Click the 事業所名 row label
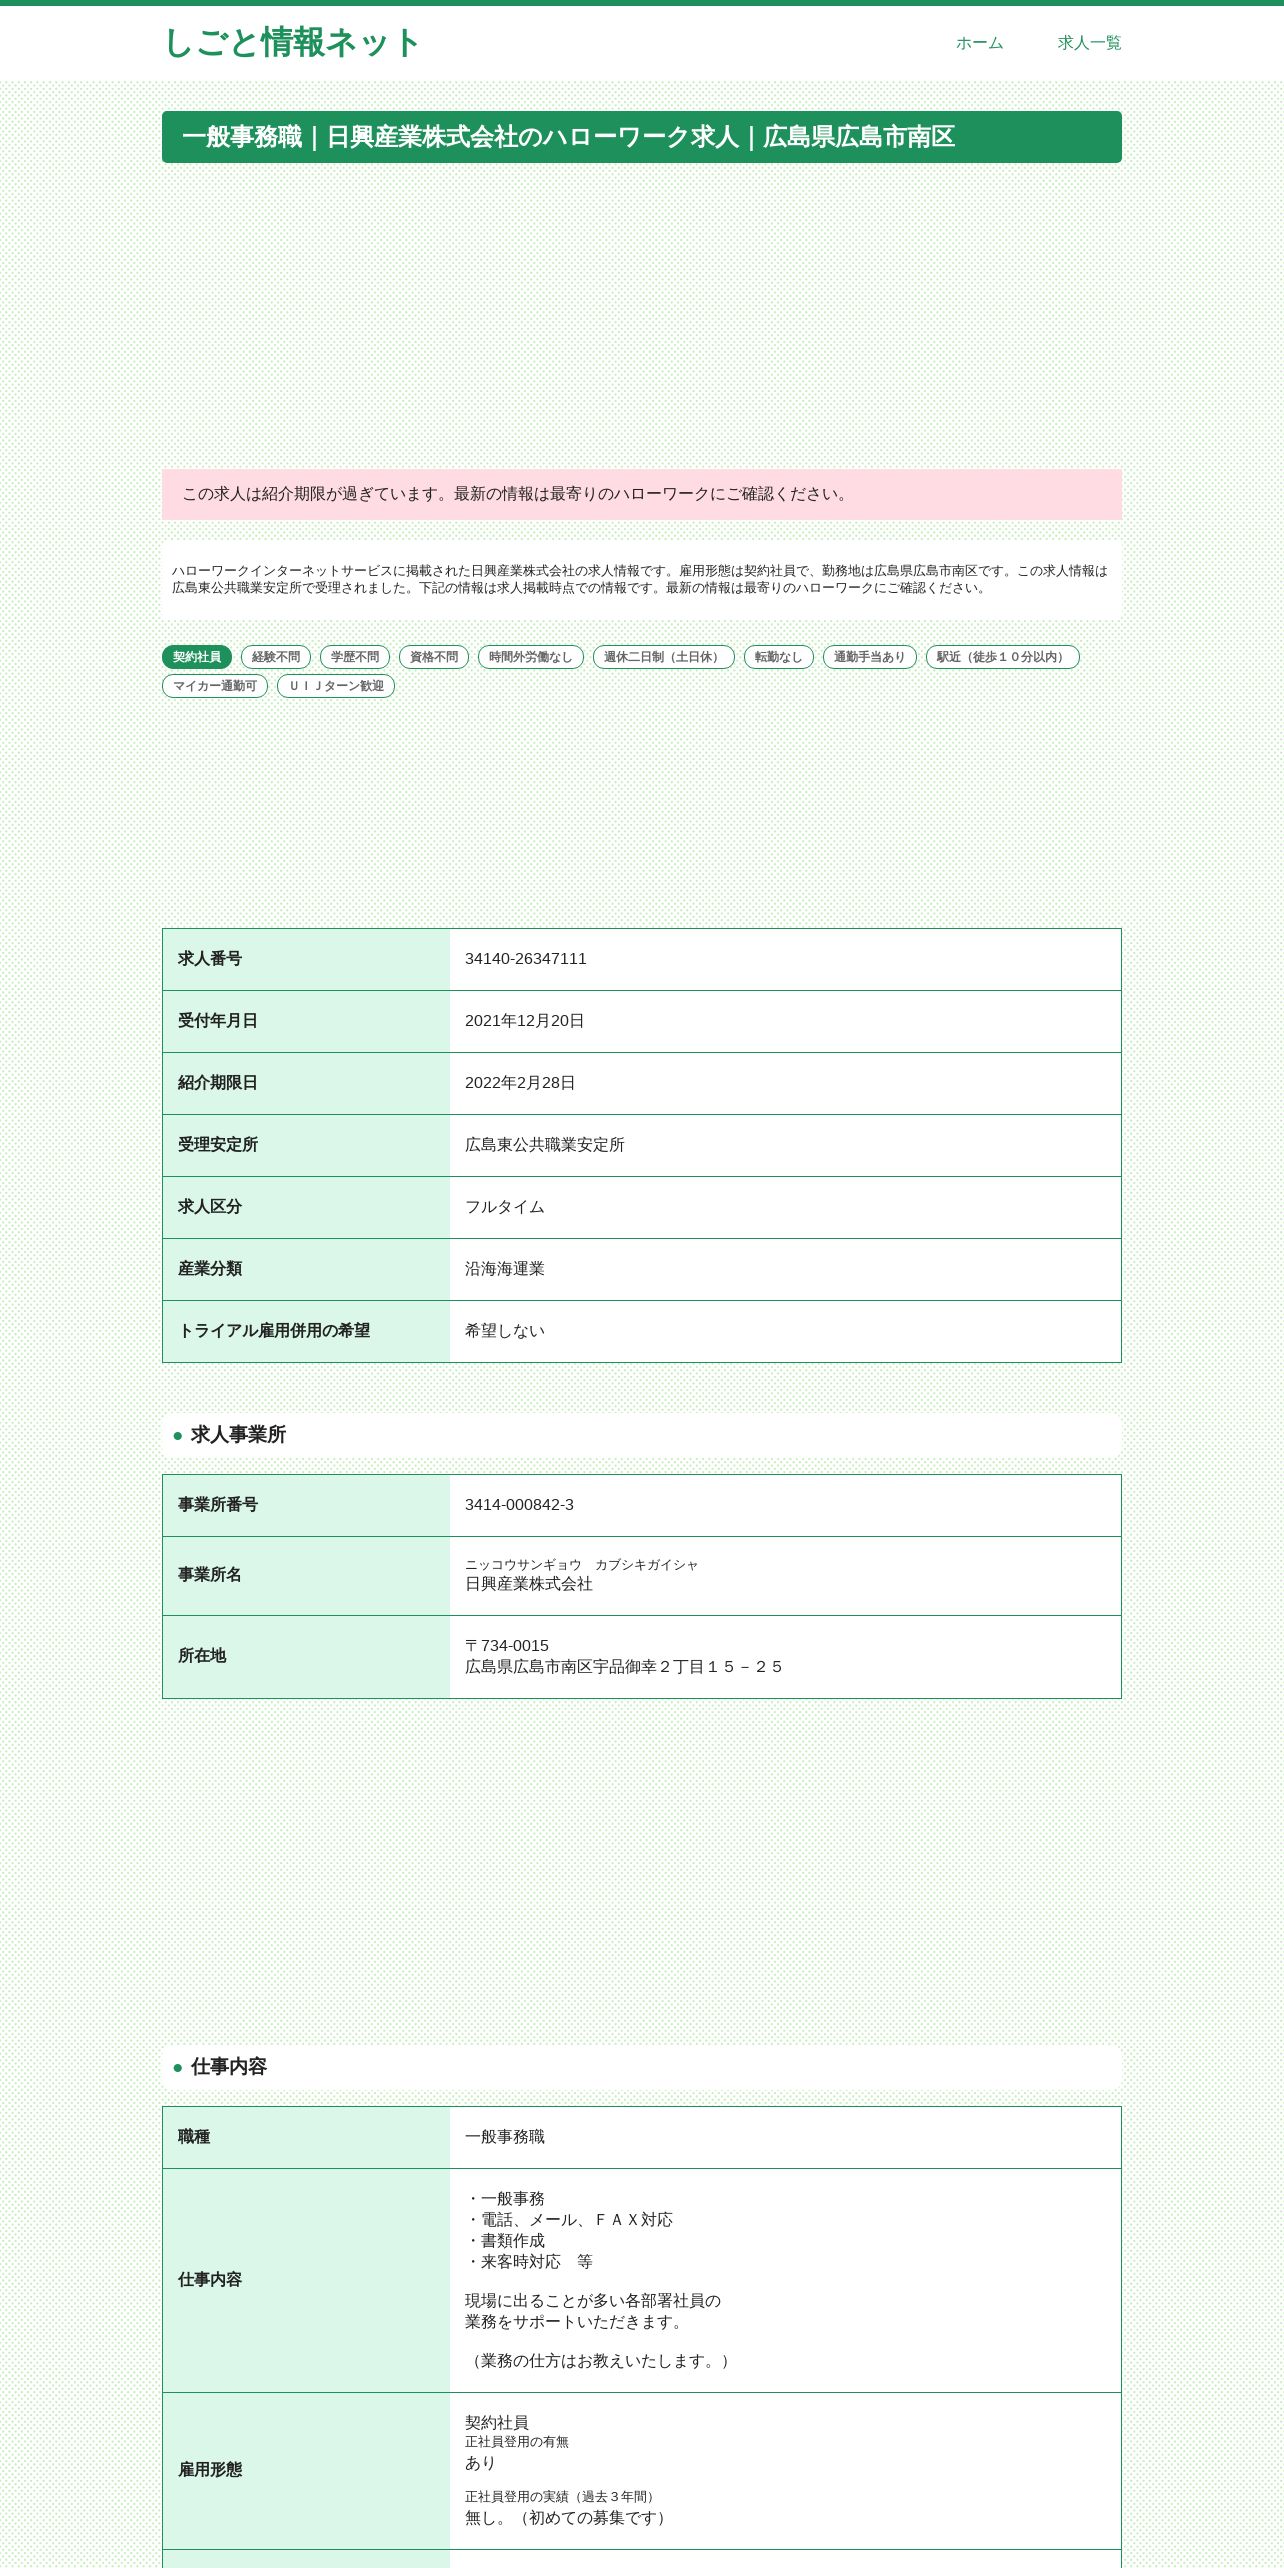1284x2568 pixels. click(210, 1575)
